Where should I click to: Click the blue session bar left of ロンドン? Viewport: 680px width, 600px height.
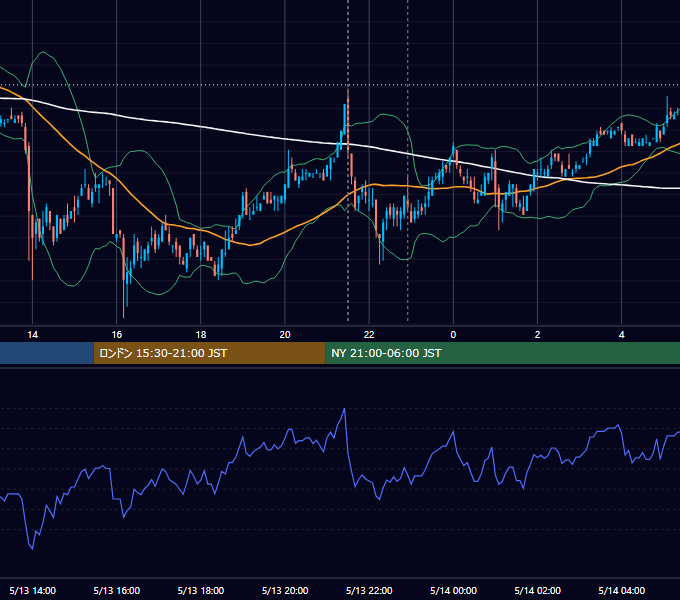coord(47,353)
